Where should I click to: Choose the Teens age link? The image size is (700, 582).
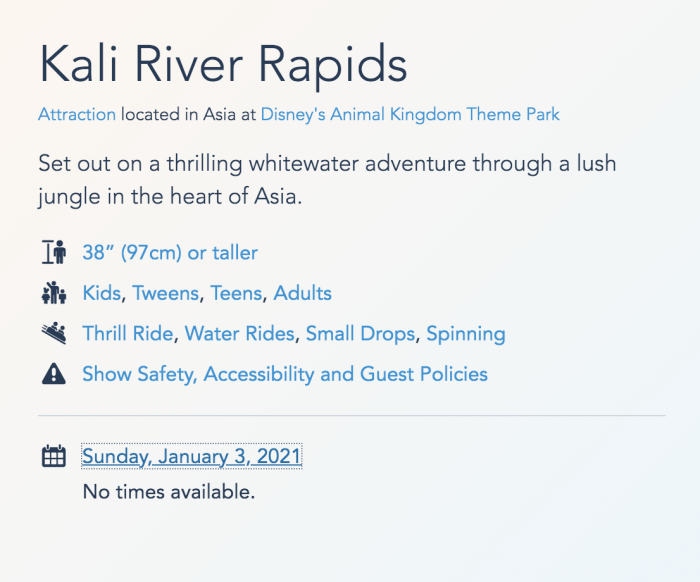(236, 293)
